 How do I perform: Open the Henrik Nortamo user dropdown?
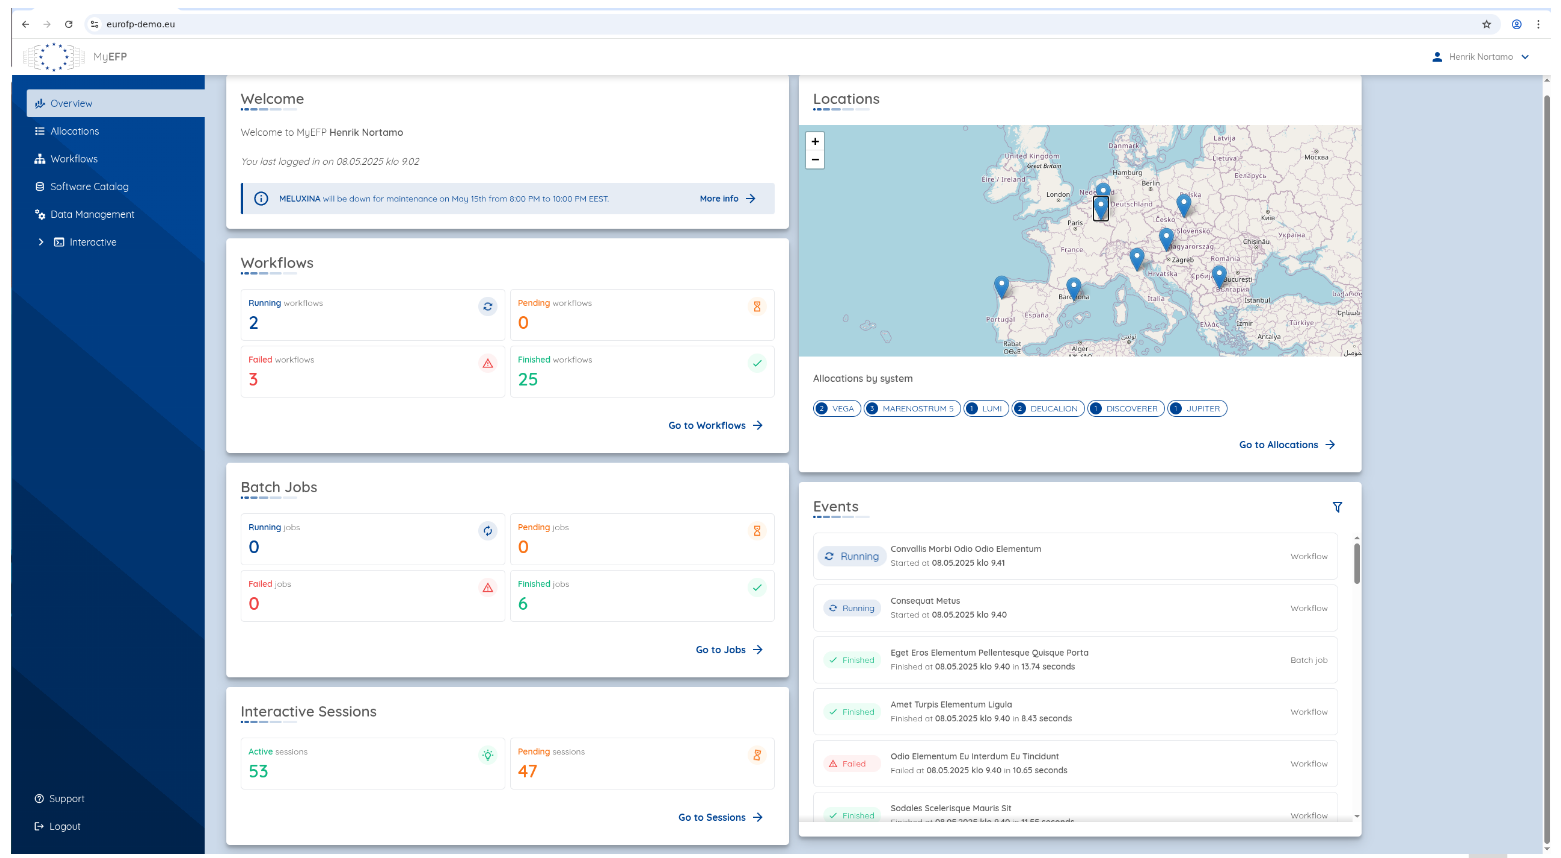tap(1480, 57)
